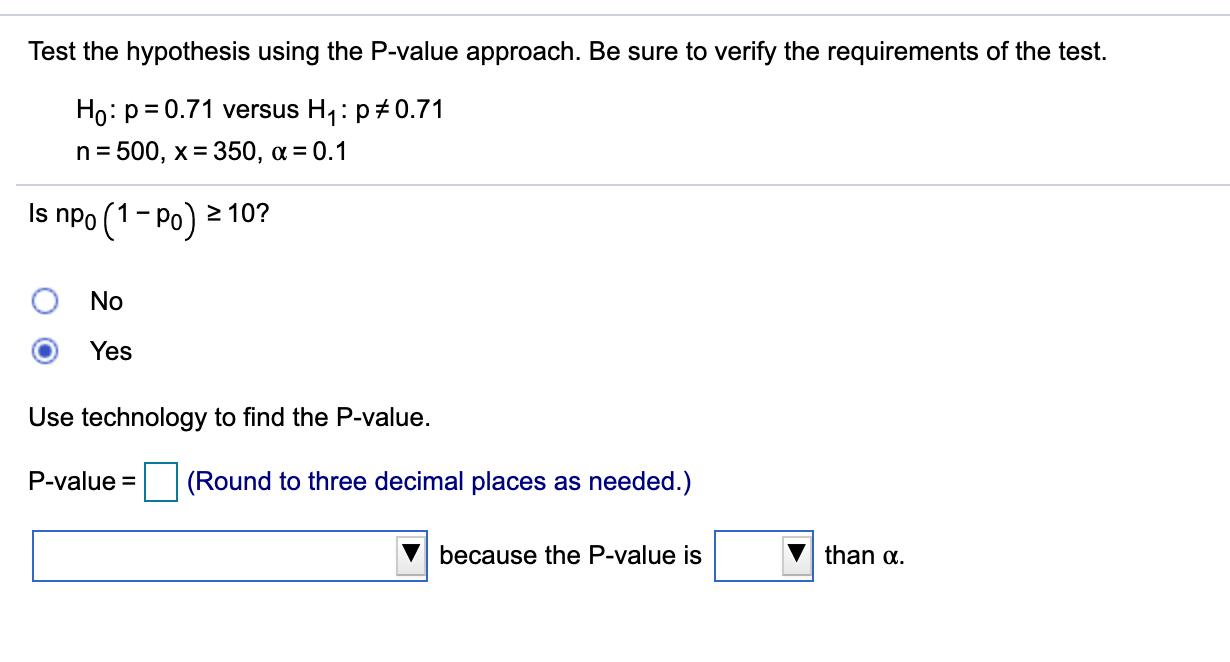The image size is (1230, 662).
Task: Click the unfilled No option circle
Action: [44, 300]
